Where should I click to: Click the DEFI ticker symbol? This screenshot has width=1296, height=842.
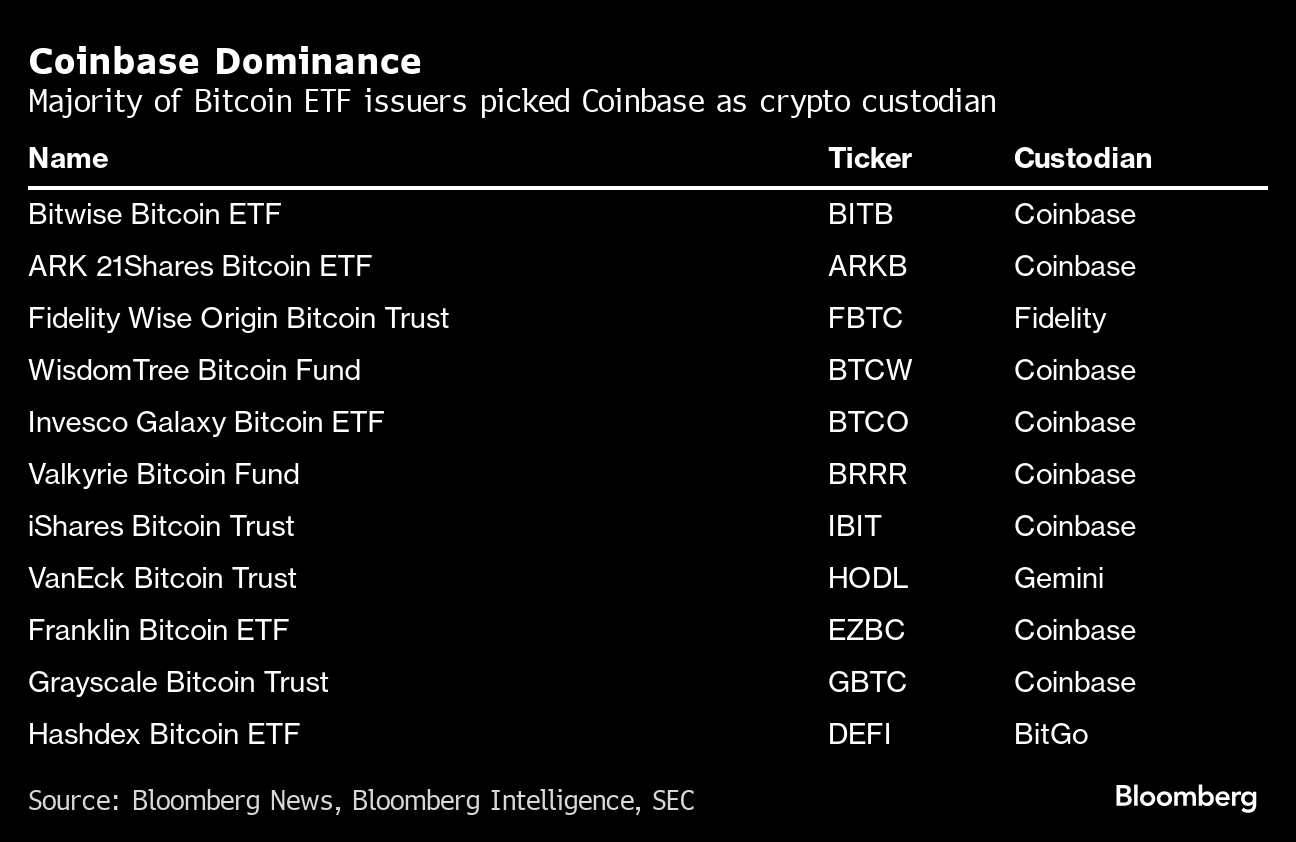point(859,734)
